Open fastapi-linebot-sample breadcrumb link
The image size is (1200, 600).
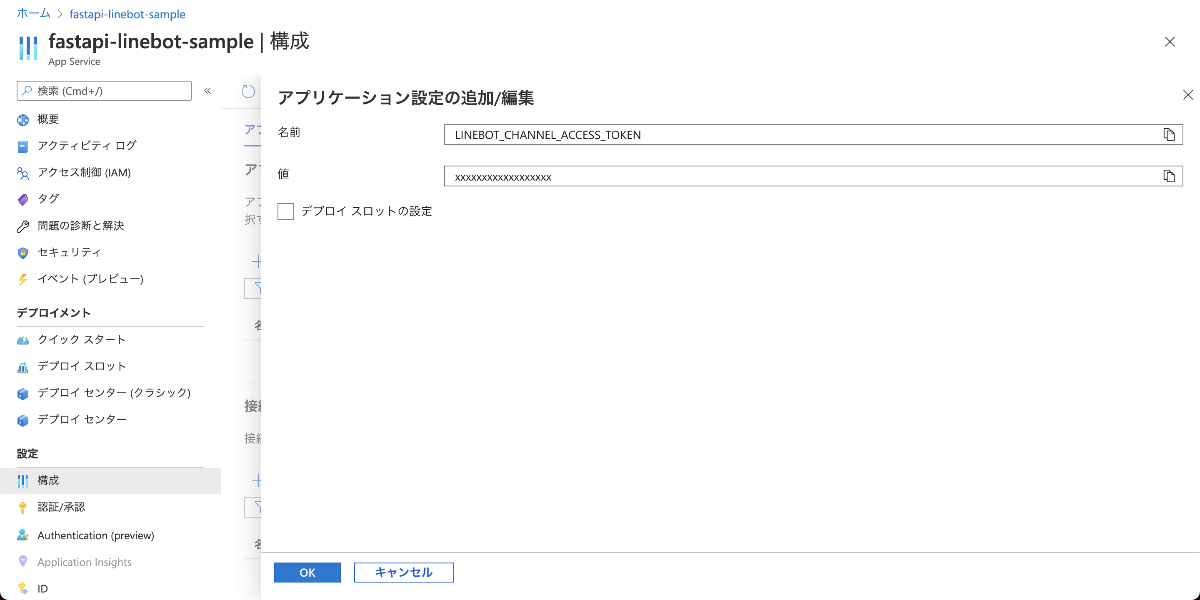pos(127,14)
